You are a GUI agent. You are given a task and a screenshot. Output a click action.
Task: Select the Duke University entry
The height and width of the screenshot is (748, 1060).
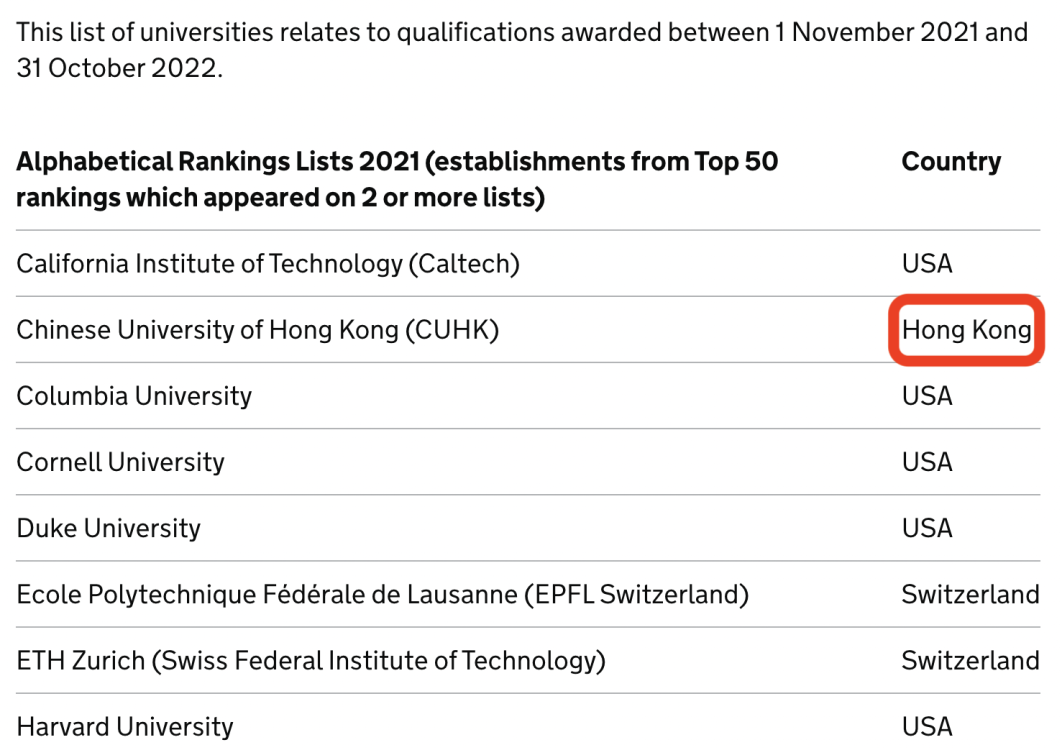tap(109, 528)
